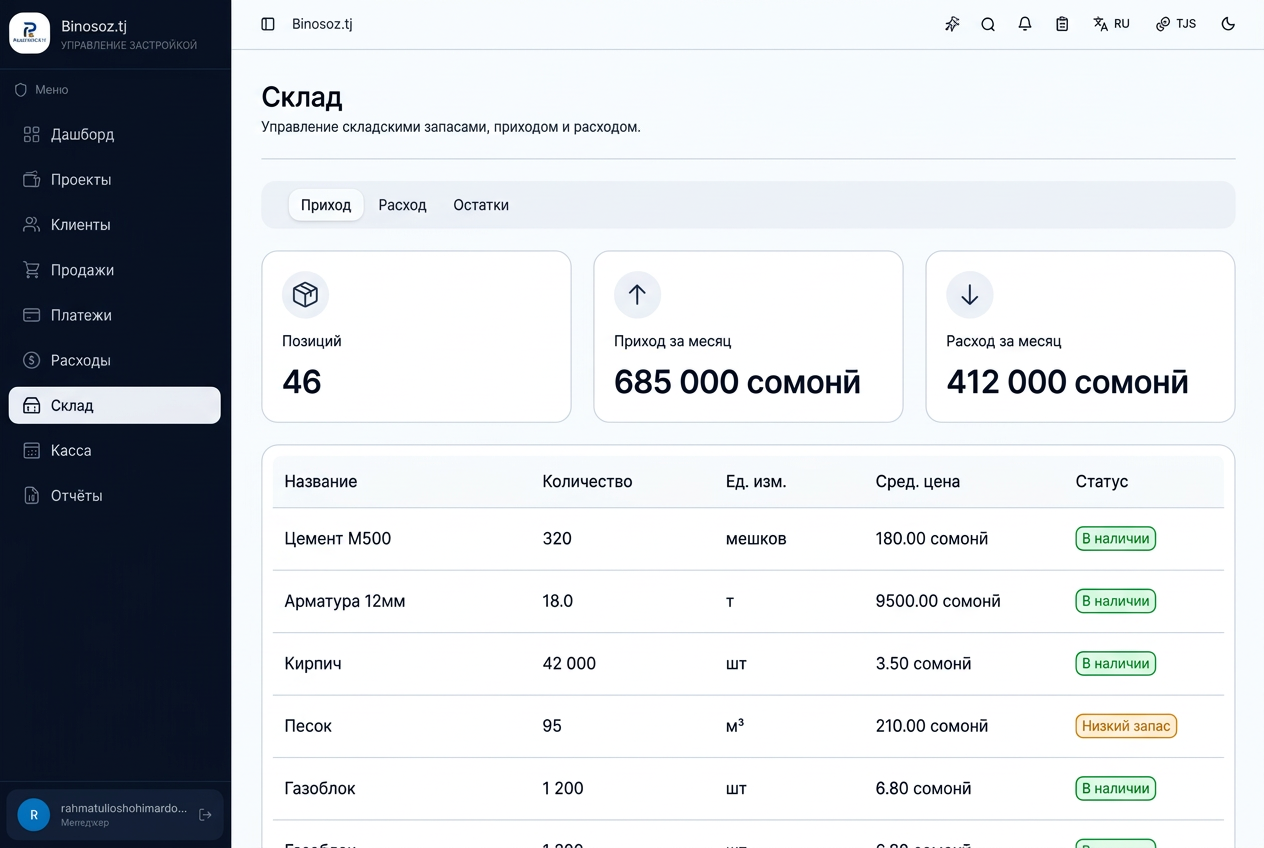Click the Сред. цена column header
Image resolution: width=1264 pixels, height=848 pixels.
point(918,481)
